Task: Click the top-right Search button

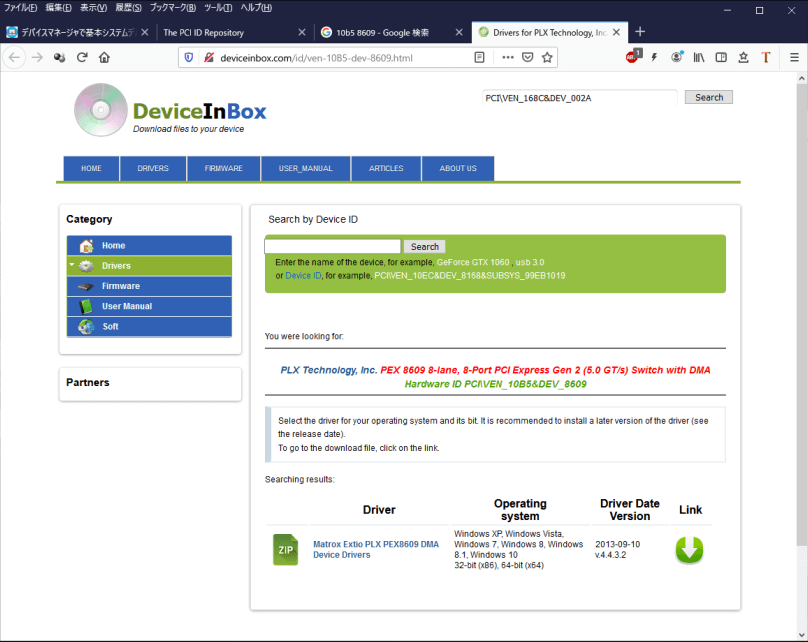Action: pos(709,97)
